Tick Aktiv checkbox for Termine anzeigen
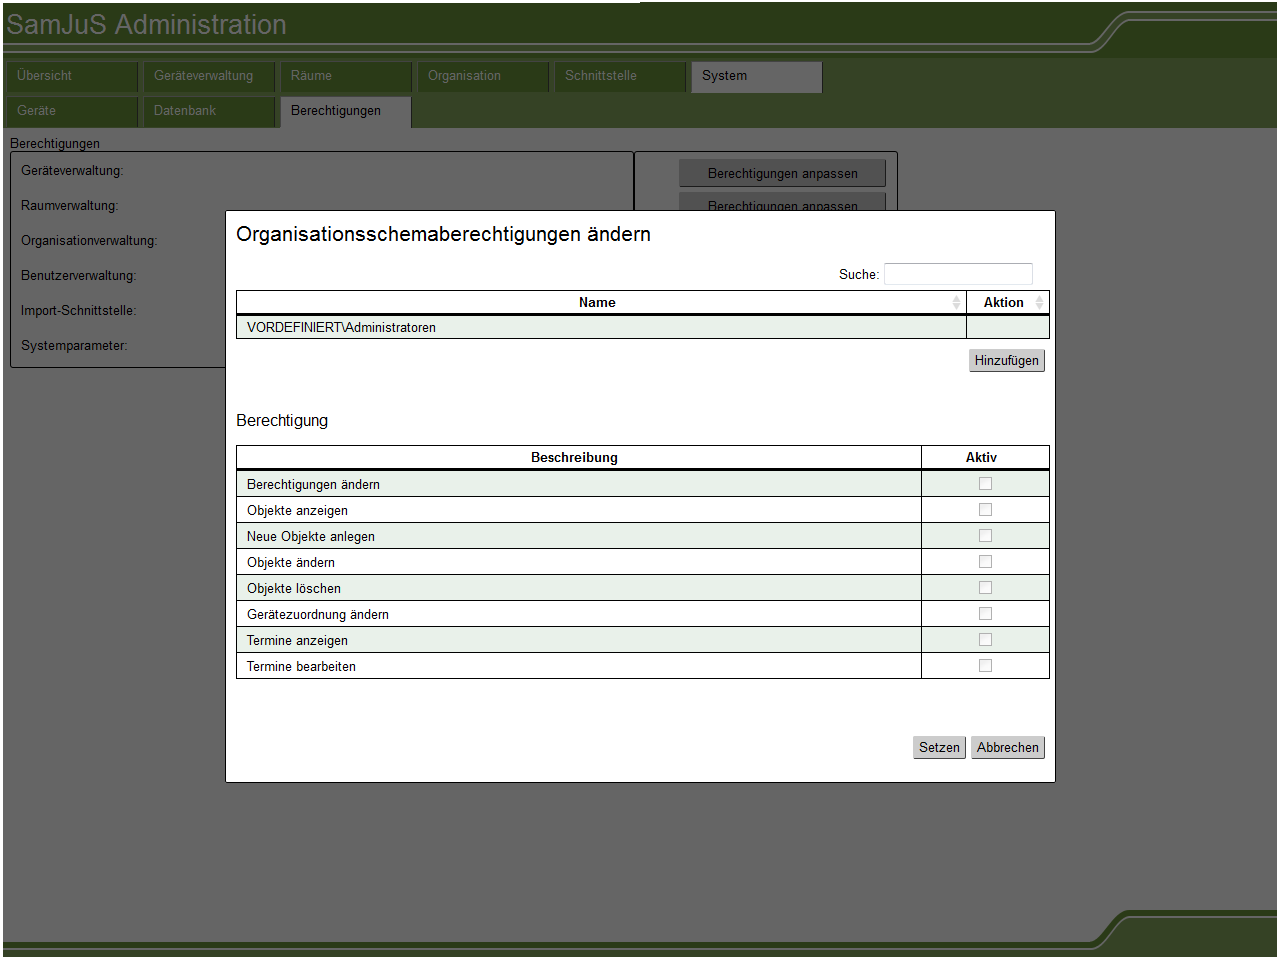 tap(985, 640)
